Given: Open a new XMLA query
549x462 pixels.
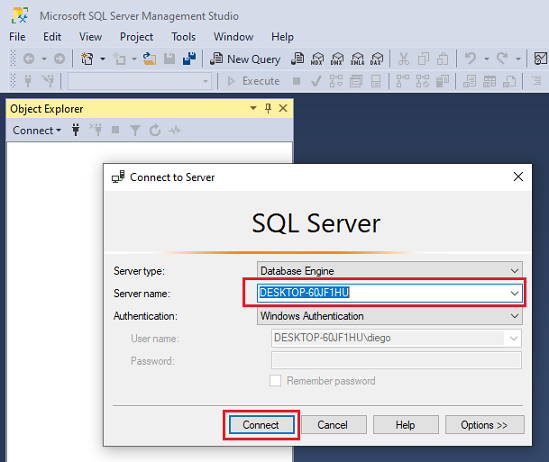Looking at the screenshot, I should click(x=357, y=59).
